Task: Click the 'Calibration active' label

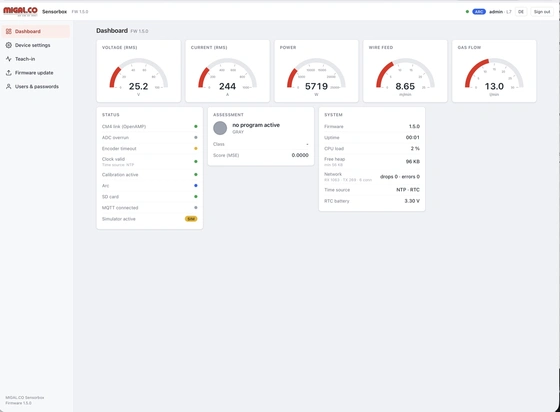Action: click(x=120, y=175)
